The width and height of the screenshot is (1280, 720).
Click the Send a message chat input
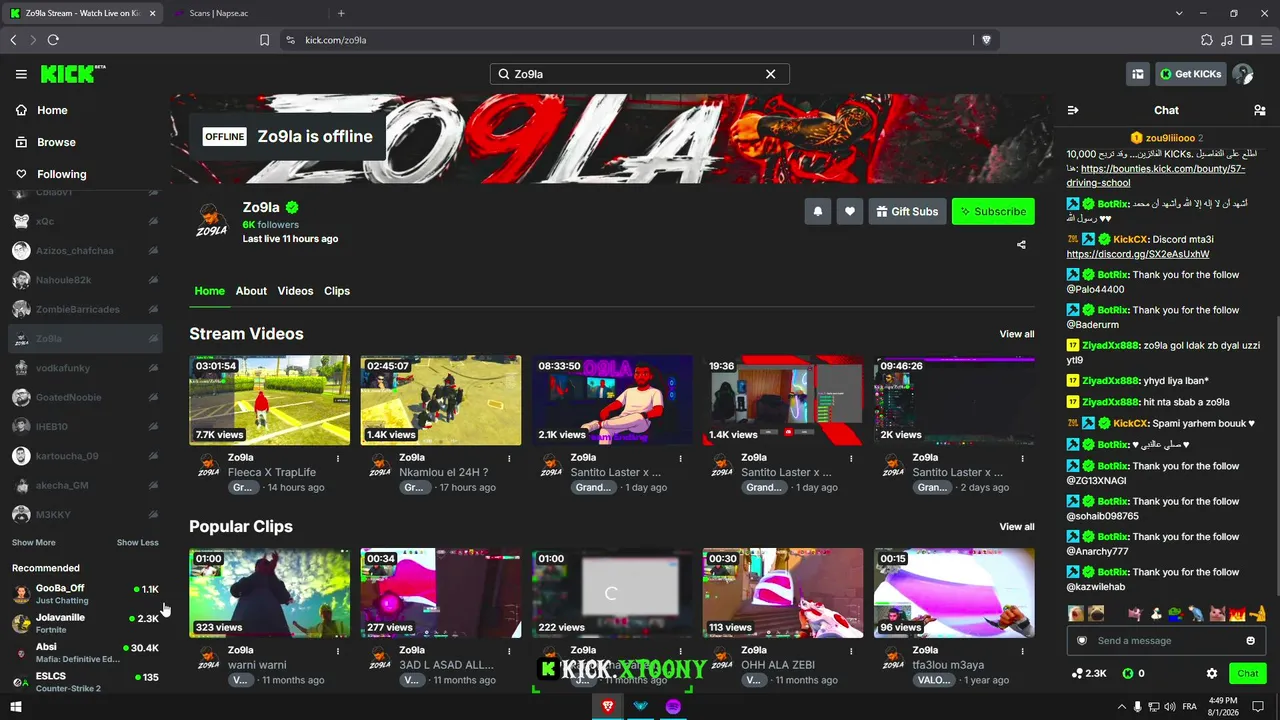click(x=1167, y=641)
